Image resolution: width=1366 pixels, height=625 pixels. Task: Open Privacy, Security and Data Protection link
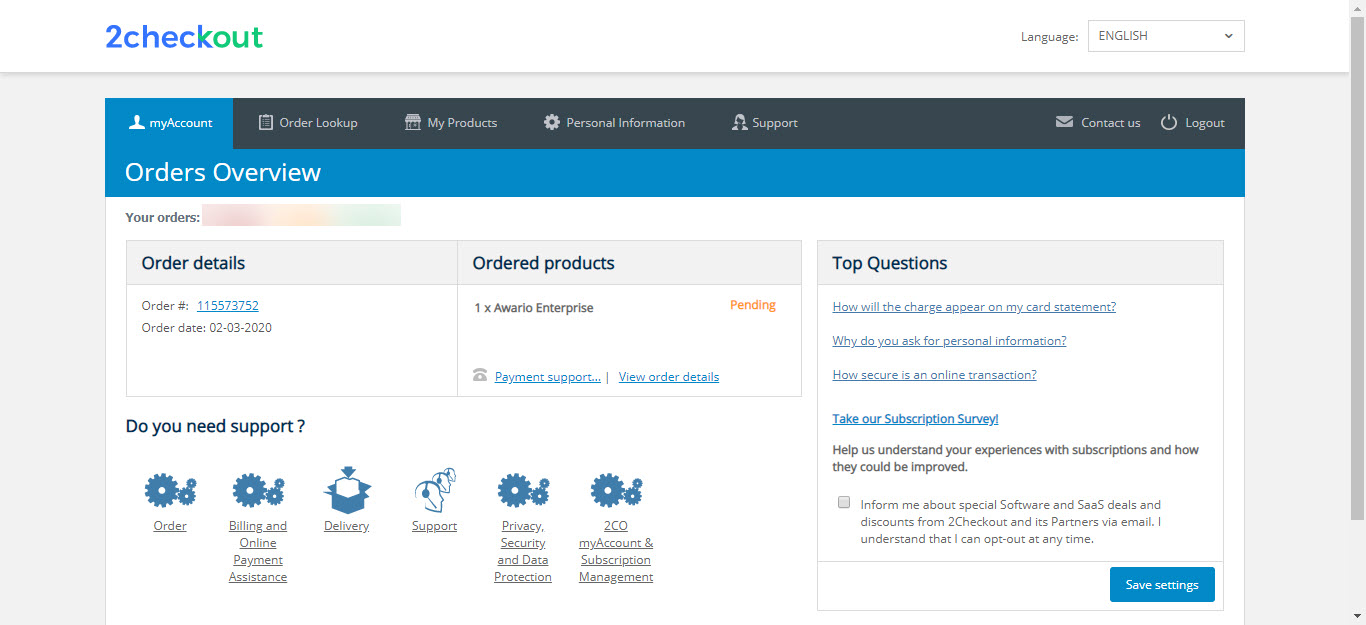click(x=523, y=551)
